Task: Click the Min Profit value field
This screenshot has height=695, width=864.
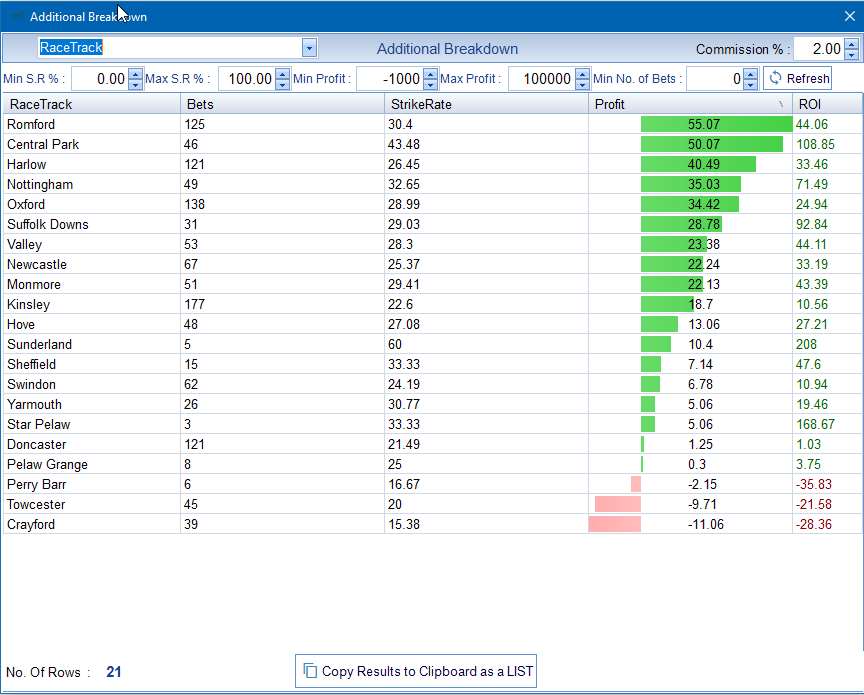Action: point(390,79)
